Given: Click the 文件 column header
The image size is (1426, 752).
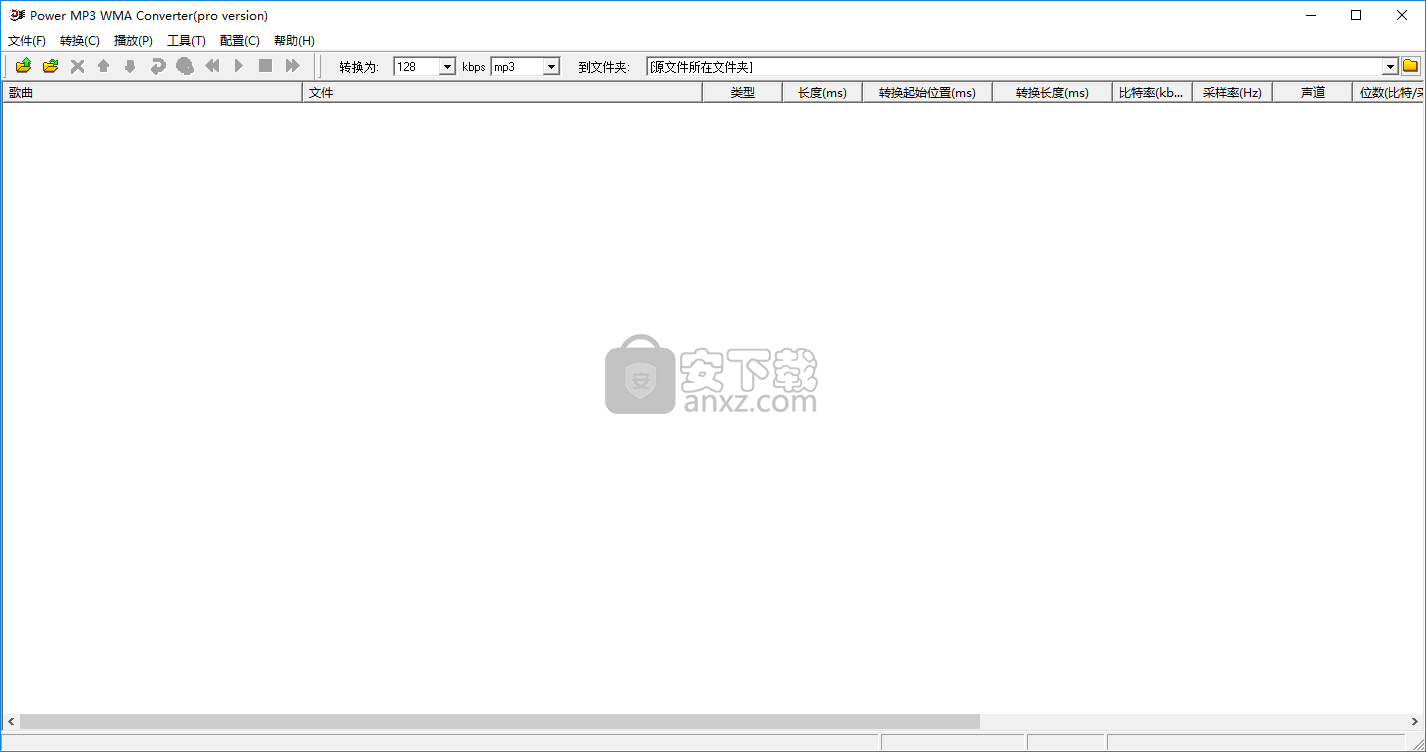Looking at the screenshot, I should 502,92.
